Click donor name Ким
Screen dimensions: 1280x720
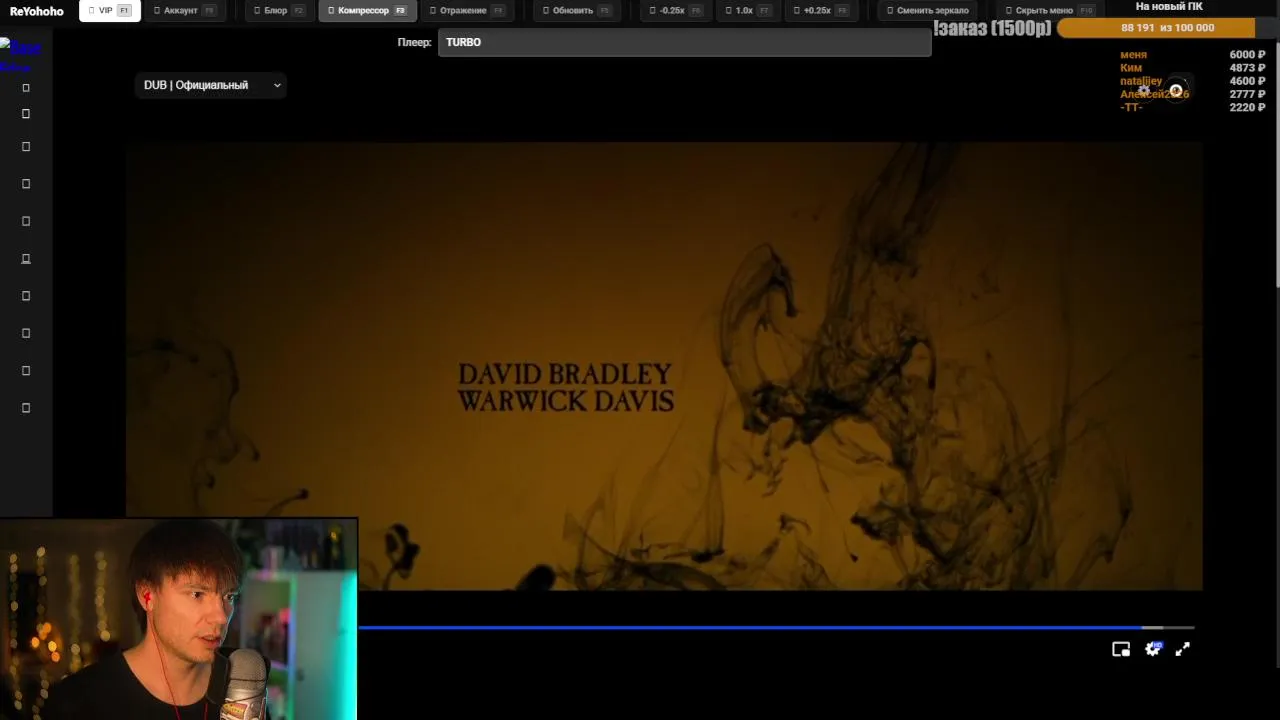pos(1131,68)
